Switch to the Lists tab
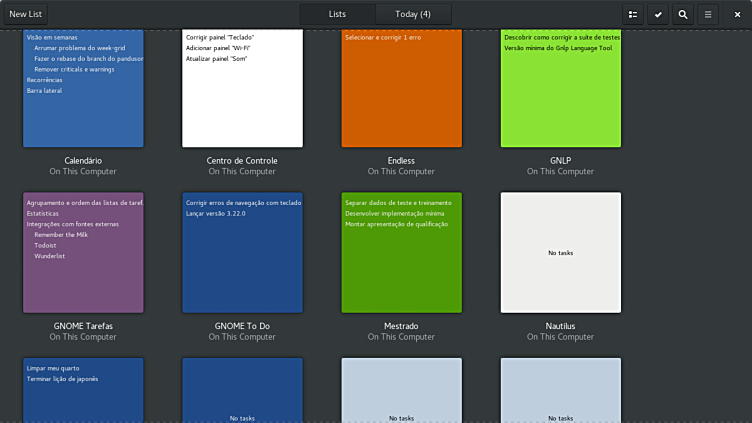This screenshot has height=423, width=752. tap(337, 14)
